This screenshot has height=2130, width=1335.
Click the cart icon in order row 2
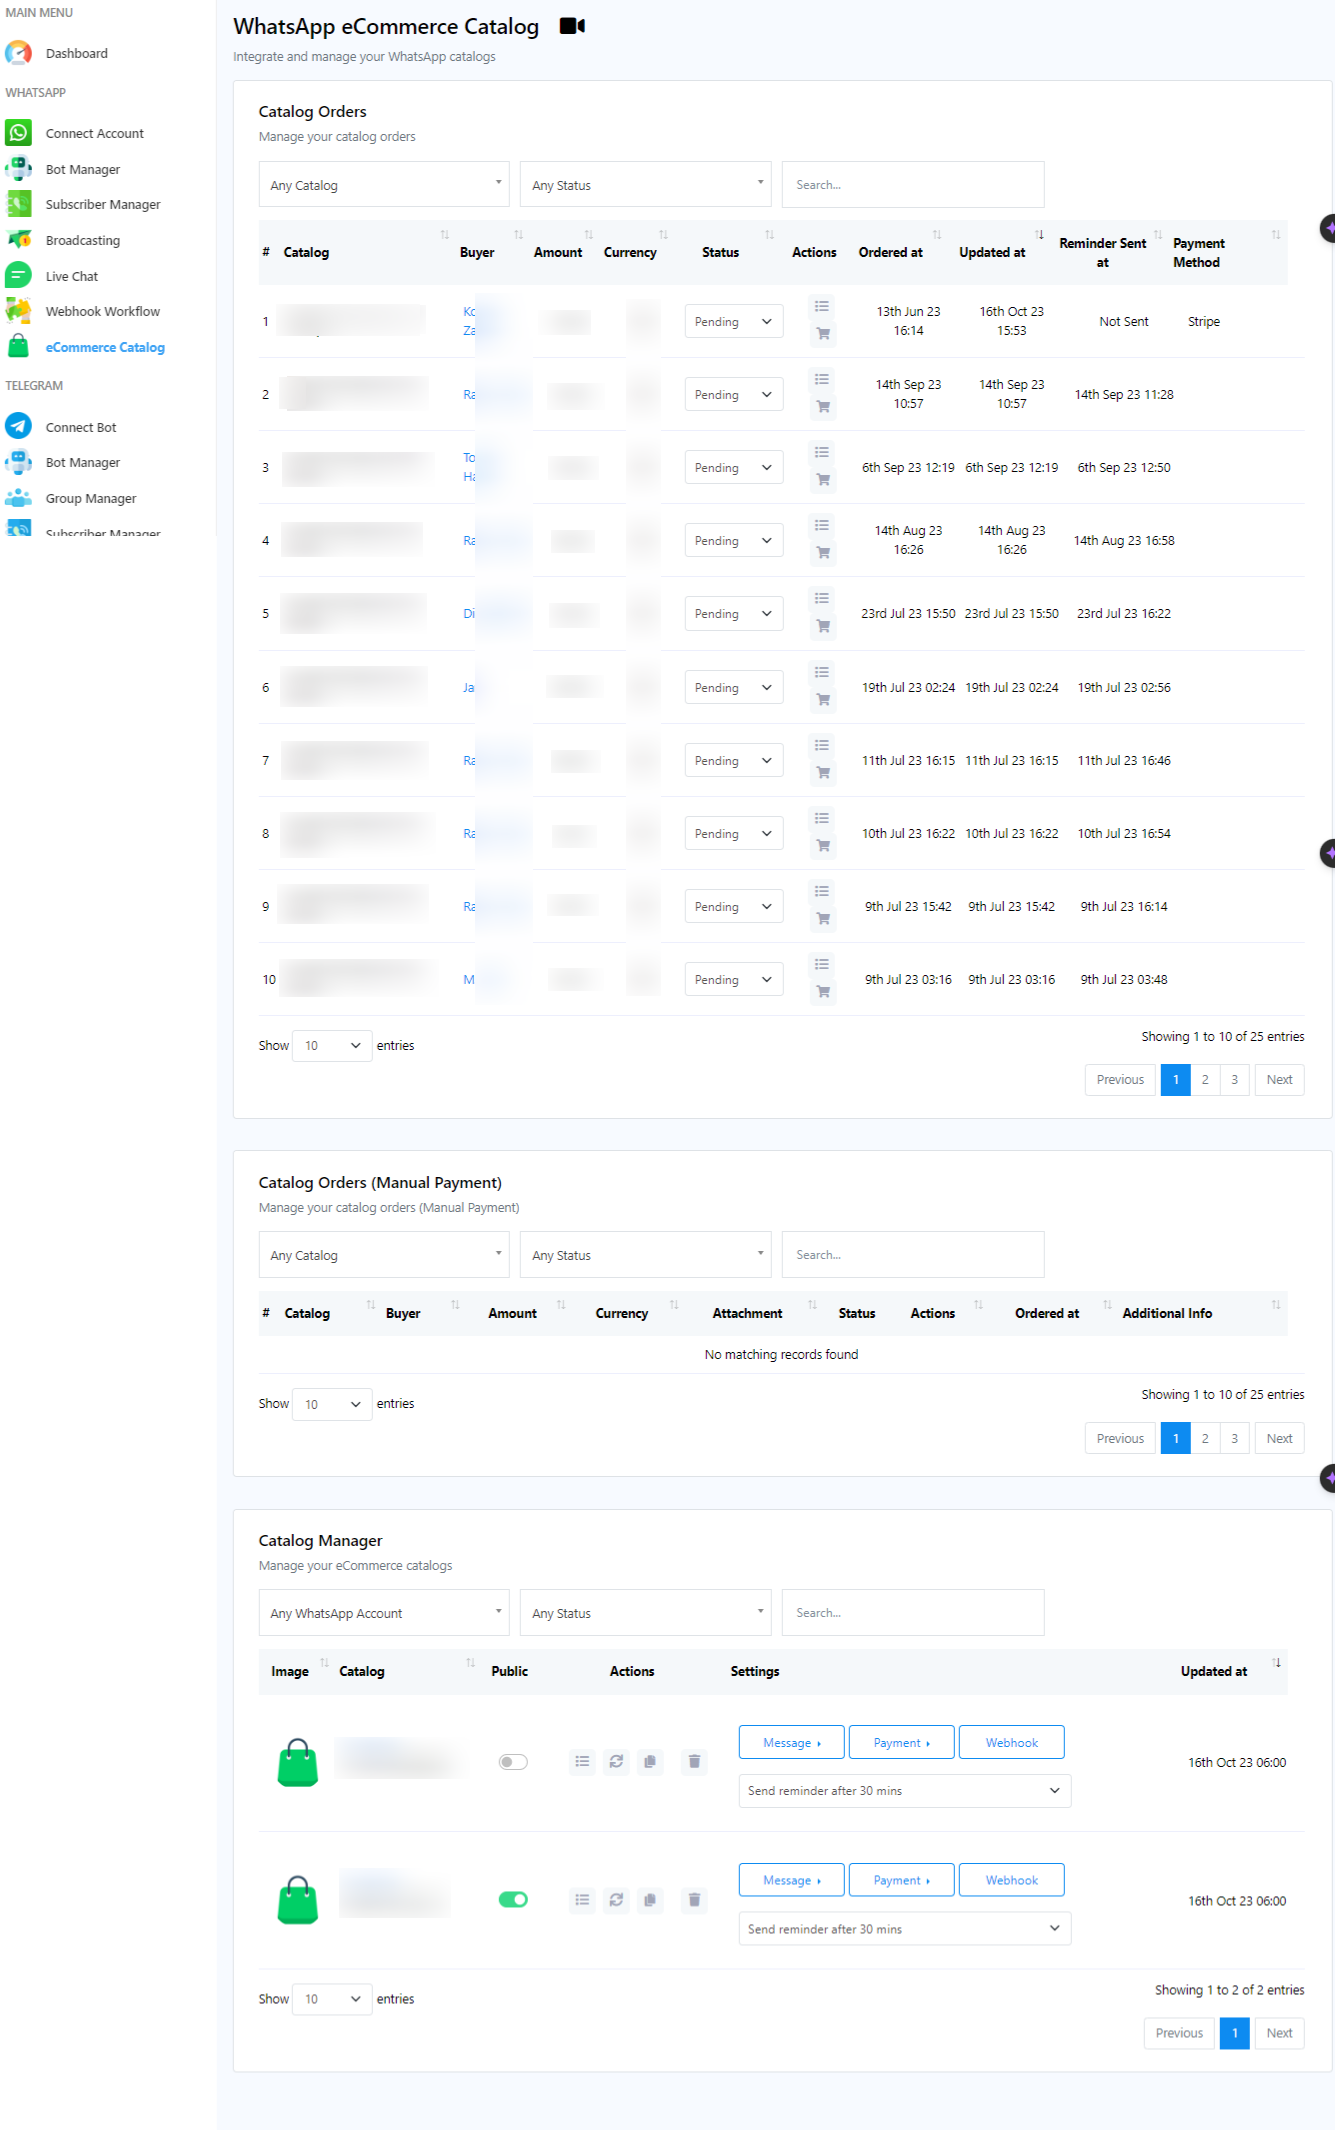tap(823, 407)
